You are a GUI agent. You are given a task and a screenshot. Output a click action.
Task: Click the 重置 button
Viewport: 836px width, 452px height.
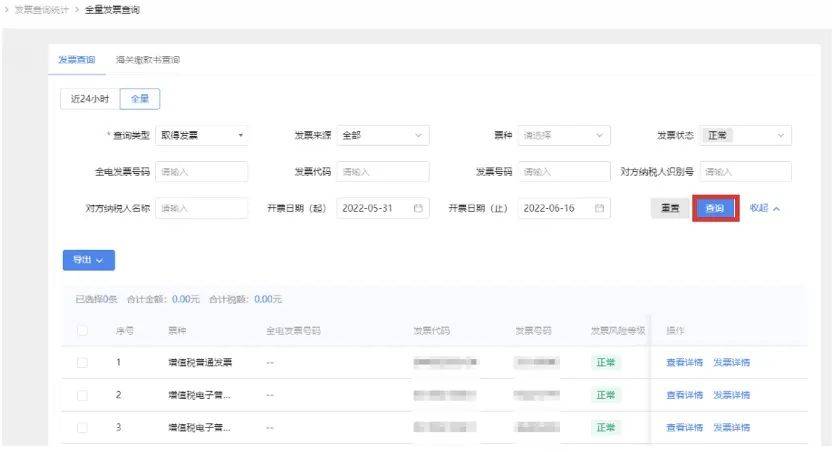(670, 208)
